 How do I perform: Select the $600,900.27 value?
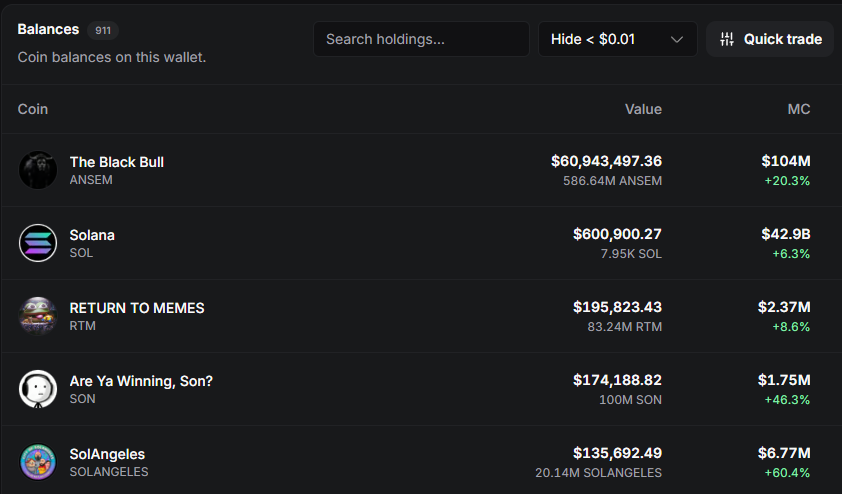pos(618,234)
